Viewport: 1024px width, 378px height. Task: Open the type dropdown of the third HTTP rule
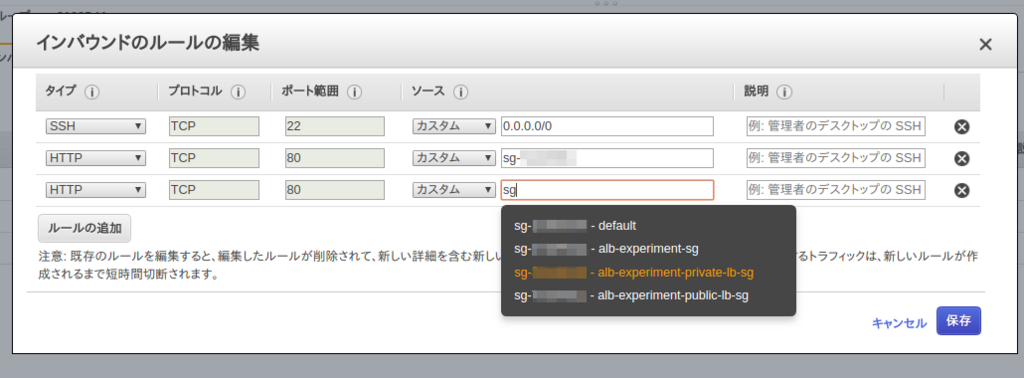pyautogui.click(x=96, y=190)
